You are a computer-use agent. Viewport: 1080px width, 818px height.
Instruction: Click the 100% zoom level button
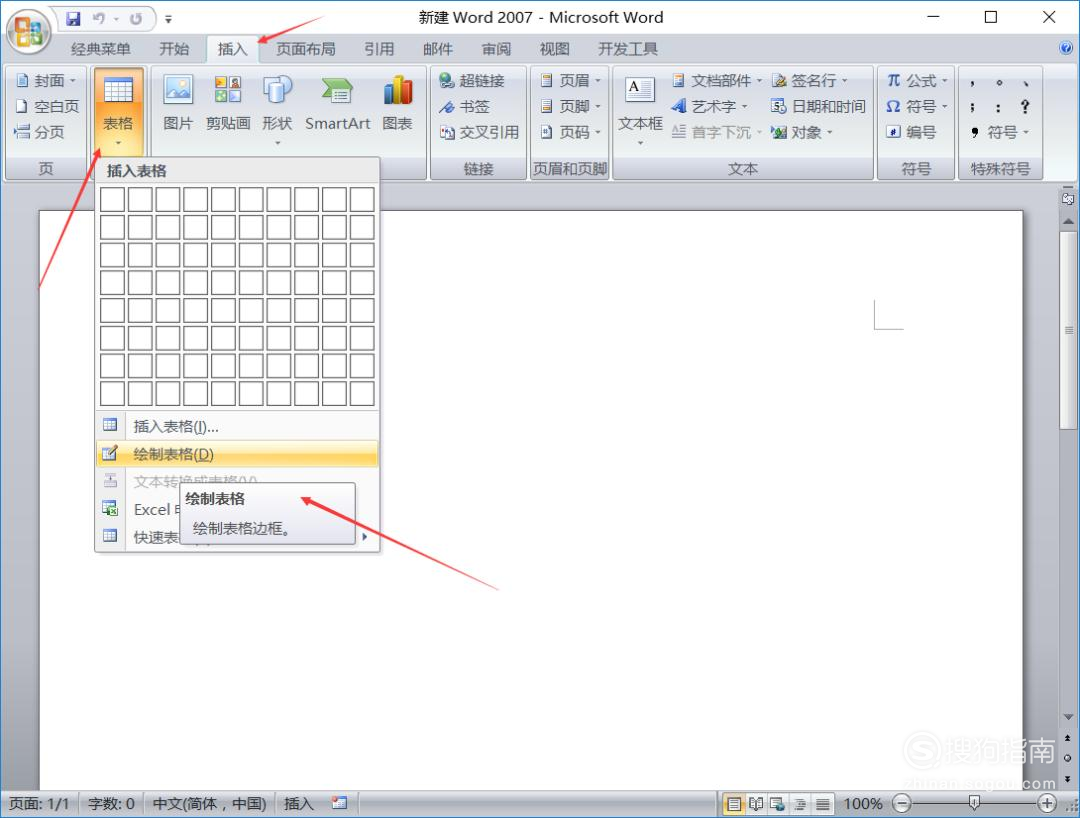862,804
